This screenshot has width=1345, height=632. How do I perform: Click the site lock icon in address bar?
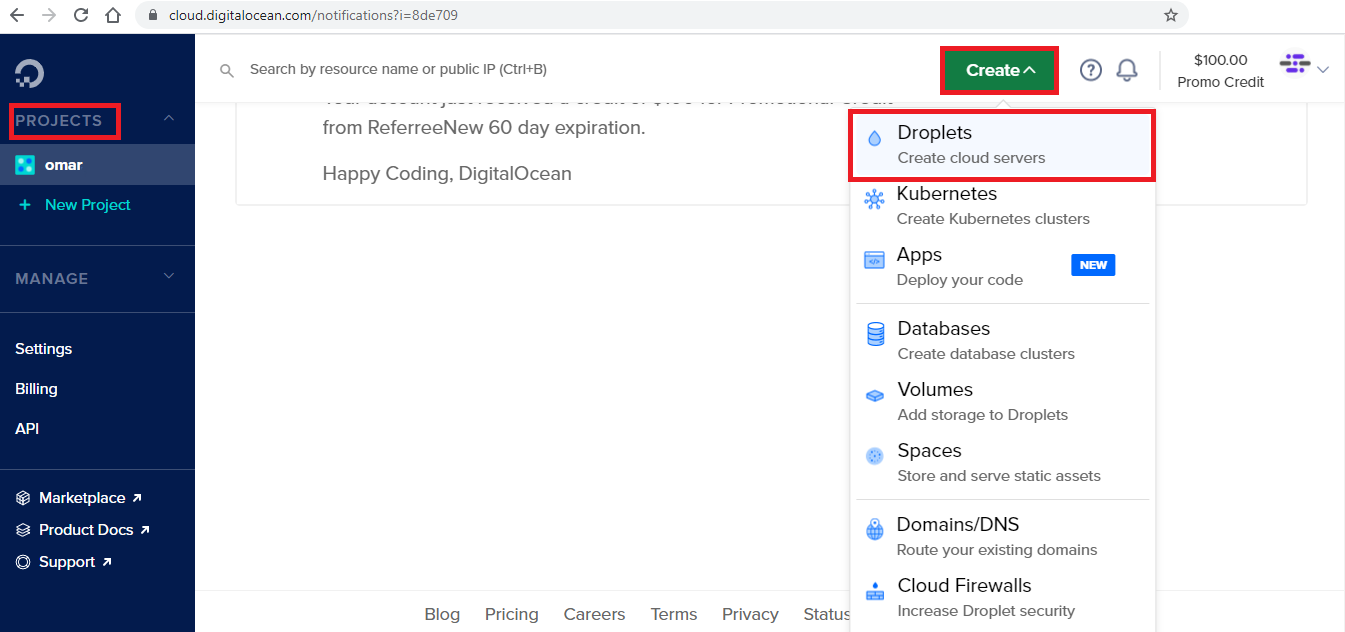[x=153, y=16]
